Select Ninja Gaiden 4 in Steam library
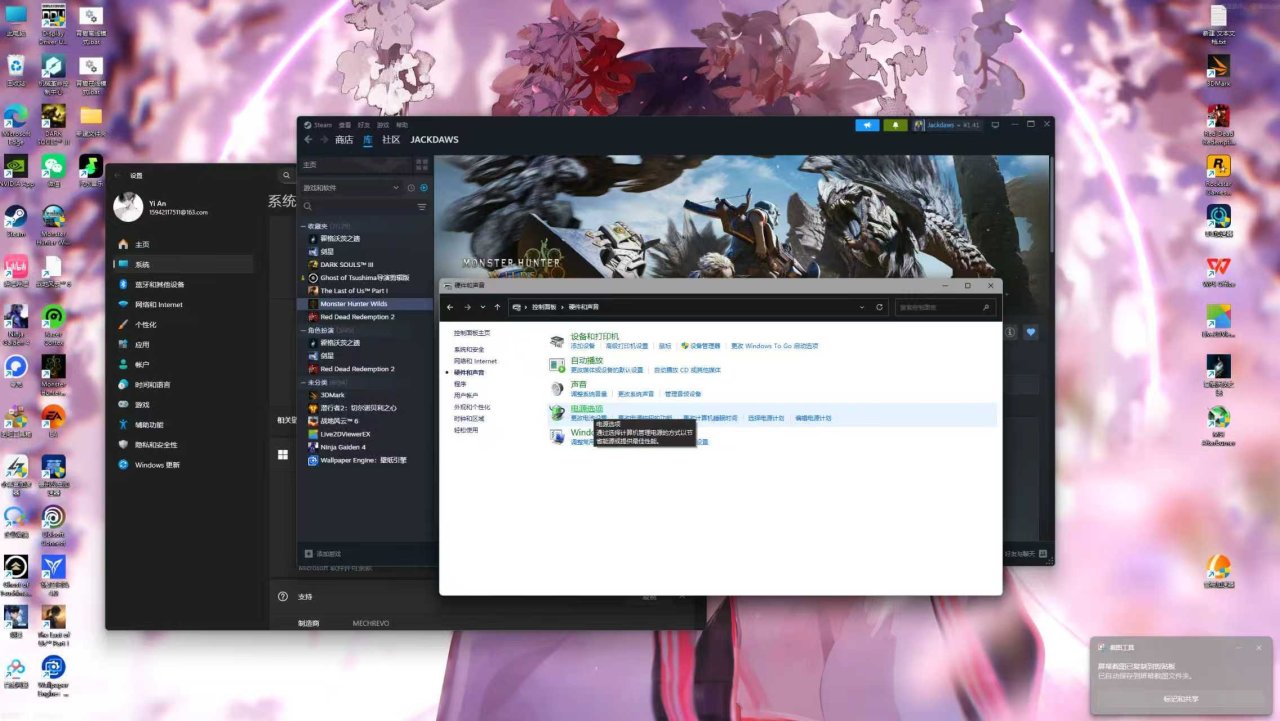This screenshot has height=721, width=1280. click(363, 447)
